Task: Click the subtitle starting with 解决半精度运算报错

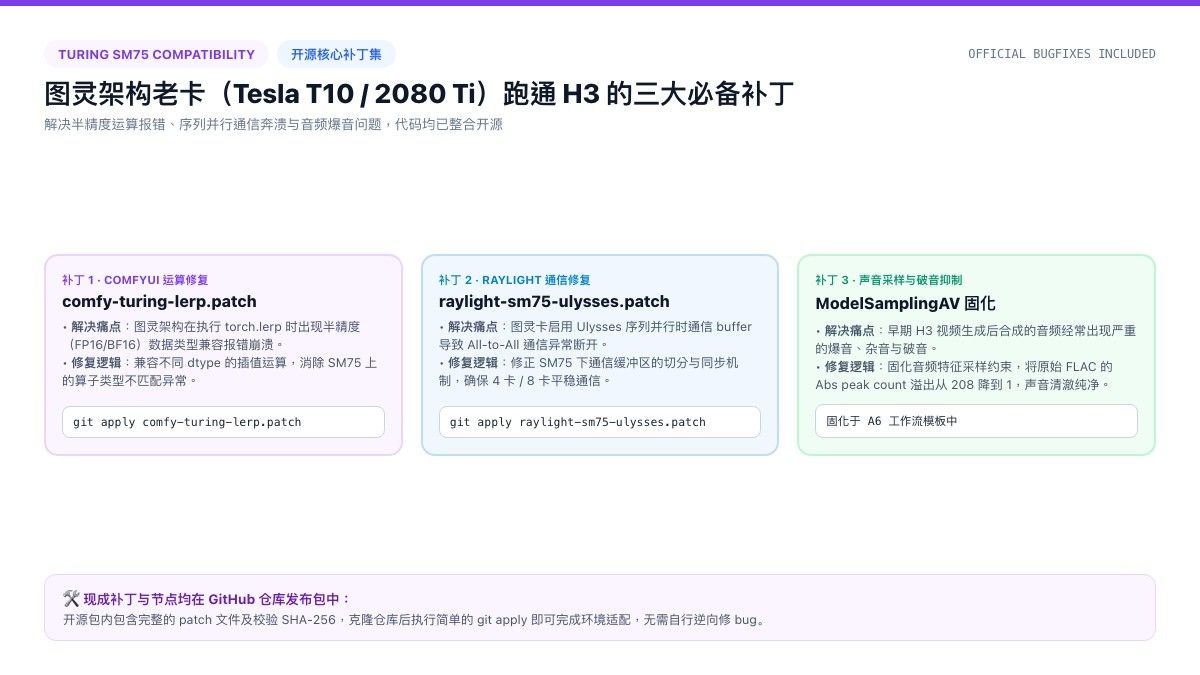Action: point(273,125)
